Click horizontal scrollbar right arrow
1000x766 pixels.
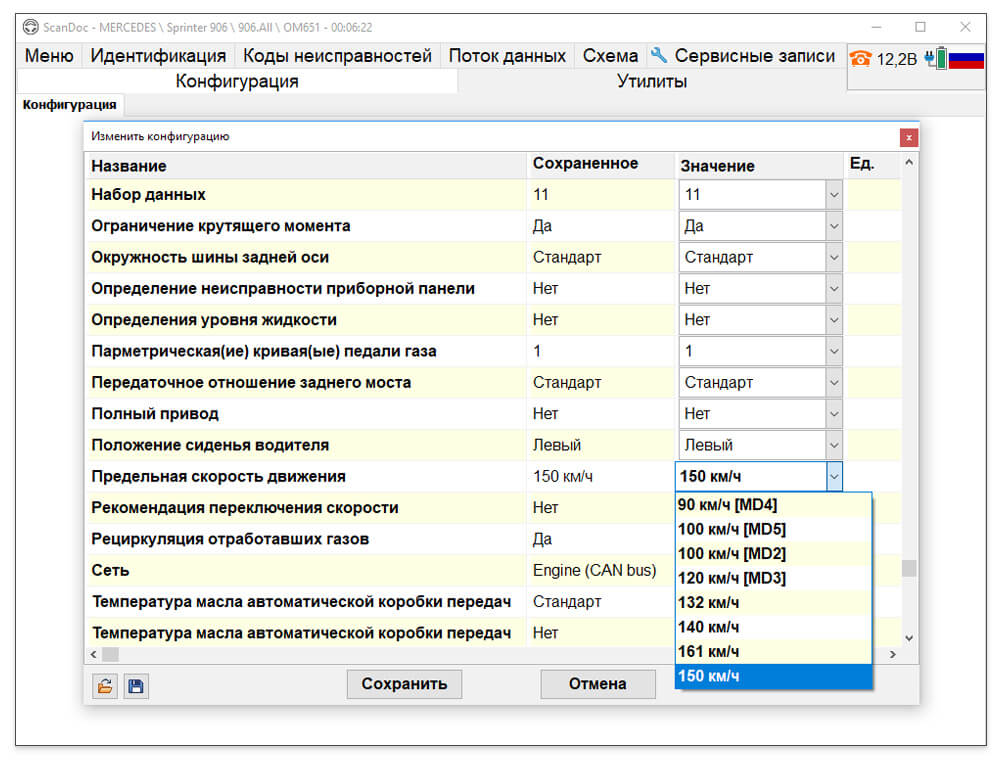click(x=893, y=654)
